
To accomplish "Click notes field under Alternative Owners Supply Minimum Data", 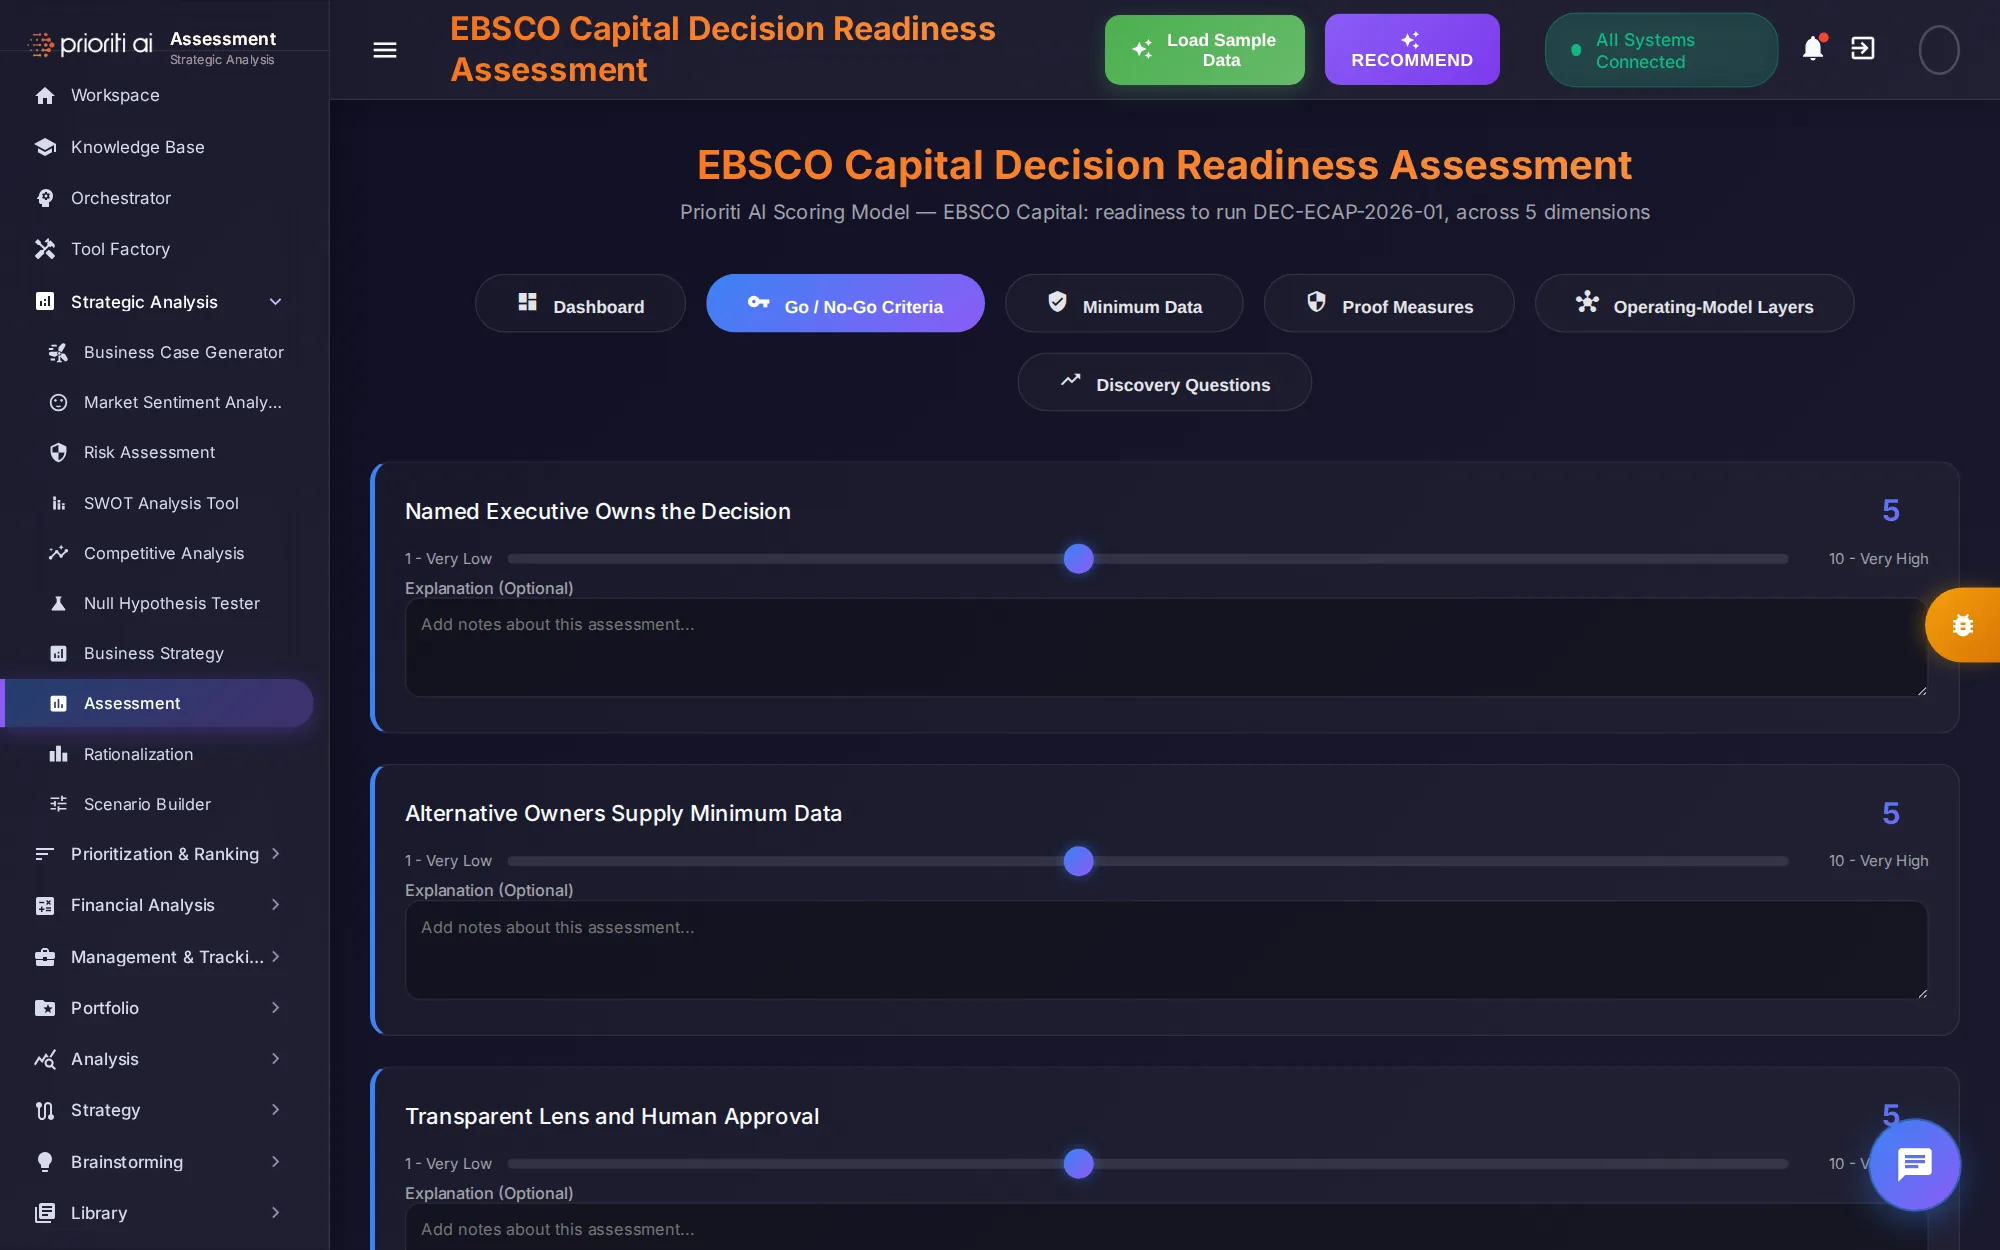I will (x=1166, y=950).
